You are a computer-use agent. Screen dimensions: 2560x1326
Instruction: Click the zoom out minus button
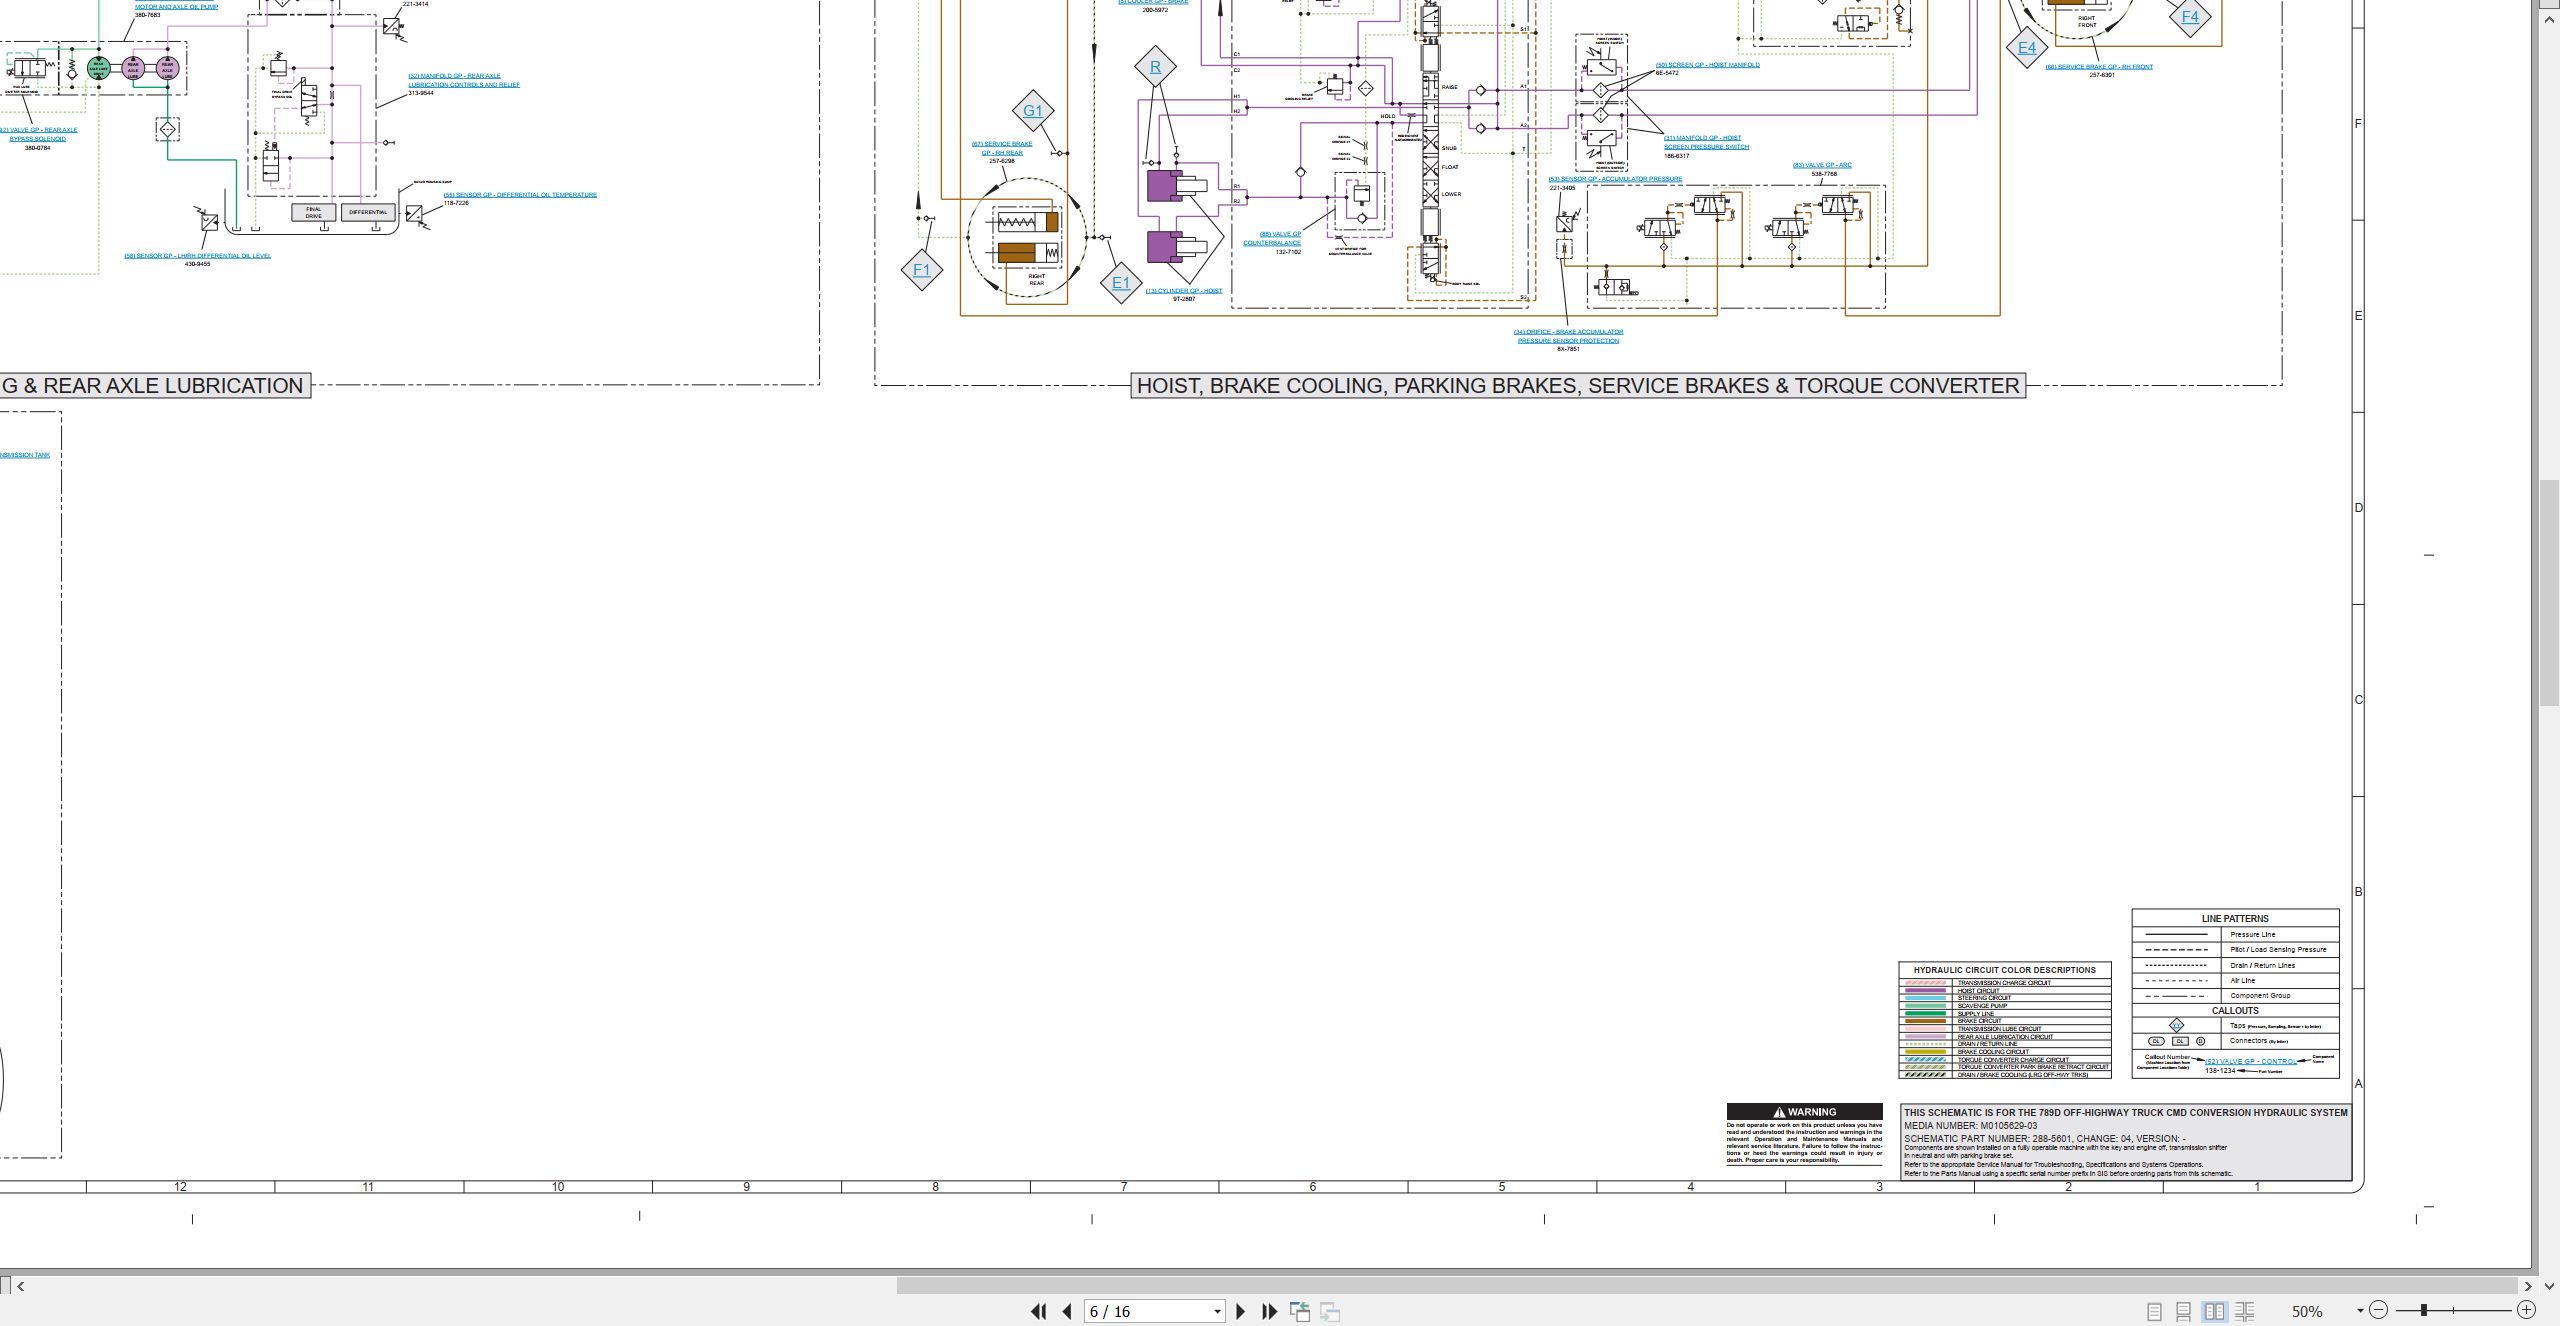click(x=2379, y=1310)
